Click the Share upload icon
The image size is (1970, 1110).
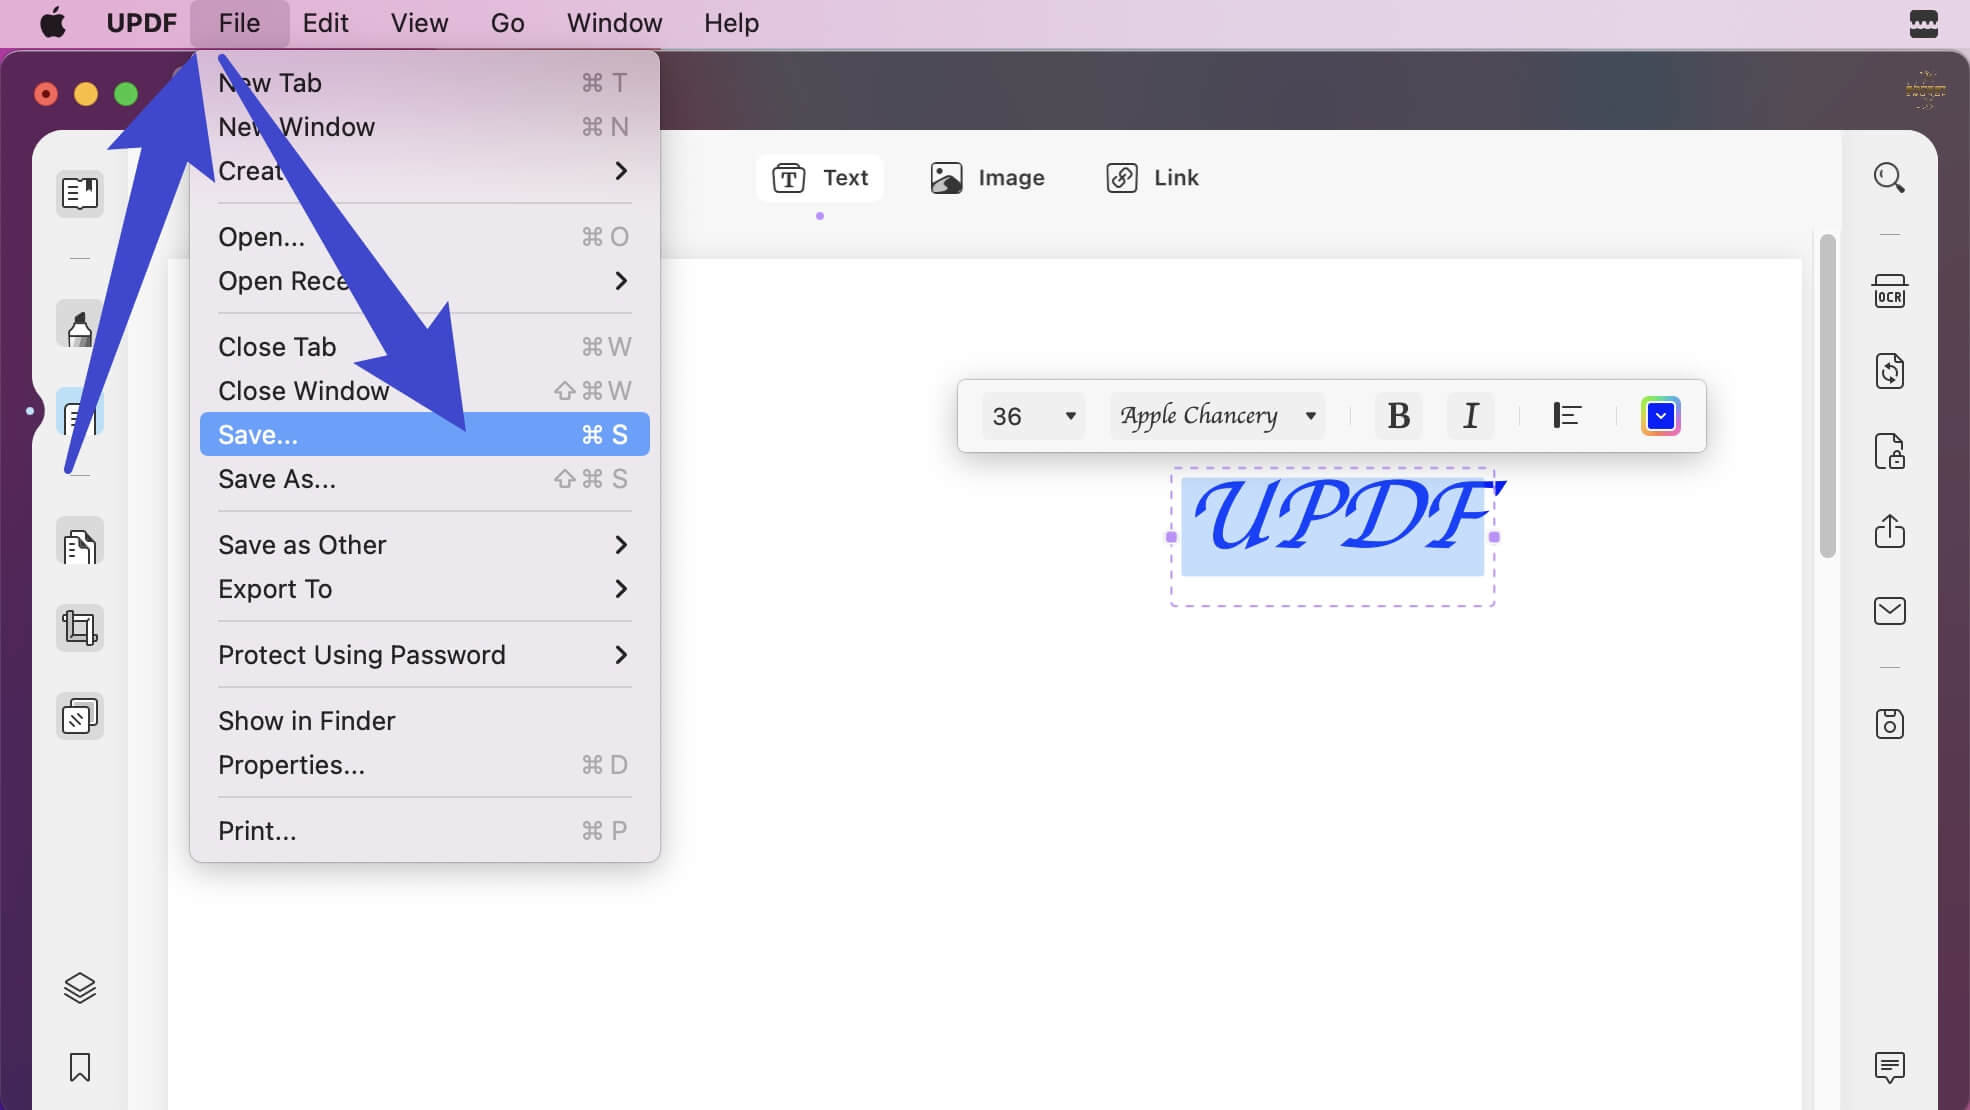click(1889, 531)
